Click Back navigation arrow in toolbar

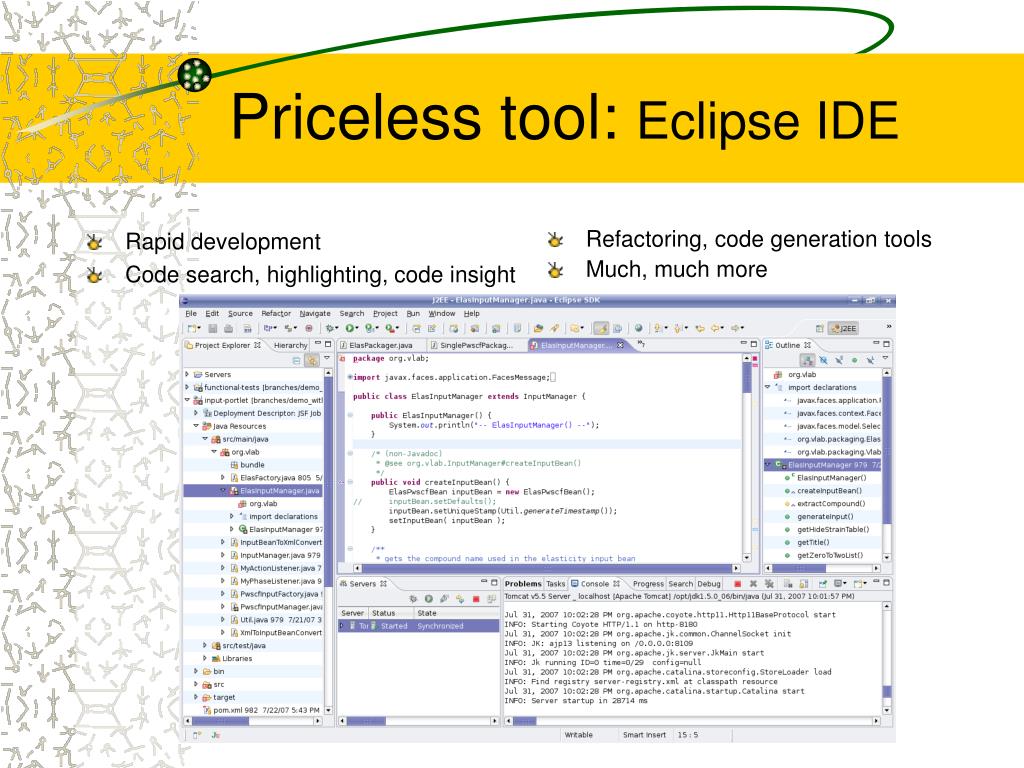tap(715, 328)
